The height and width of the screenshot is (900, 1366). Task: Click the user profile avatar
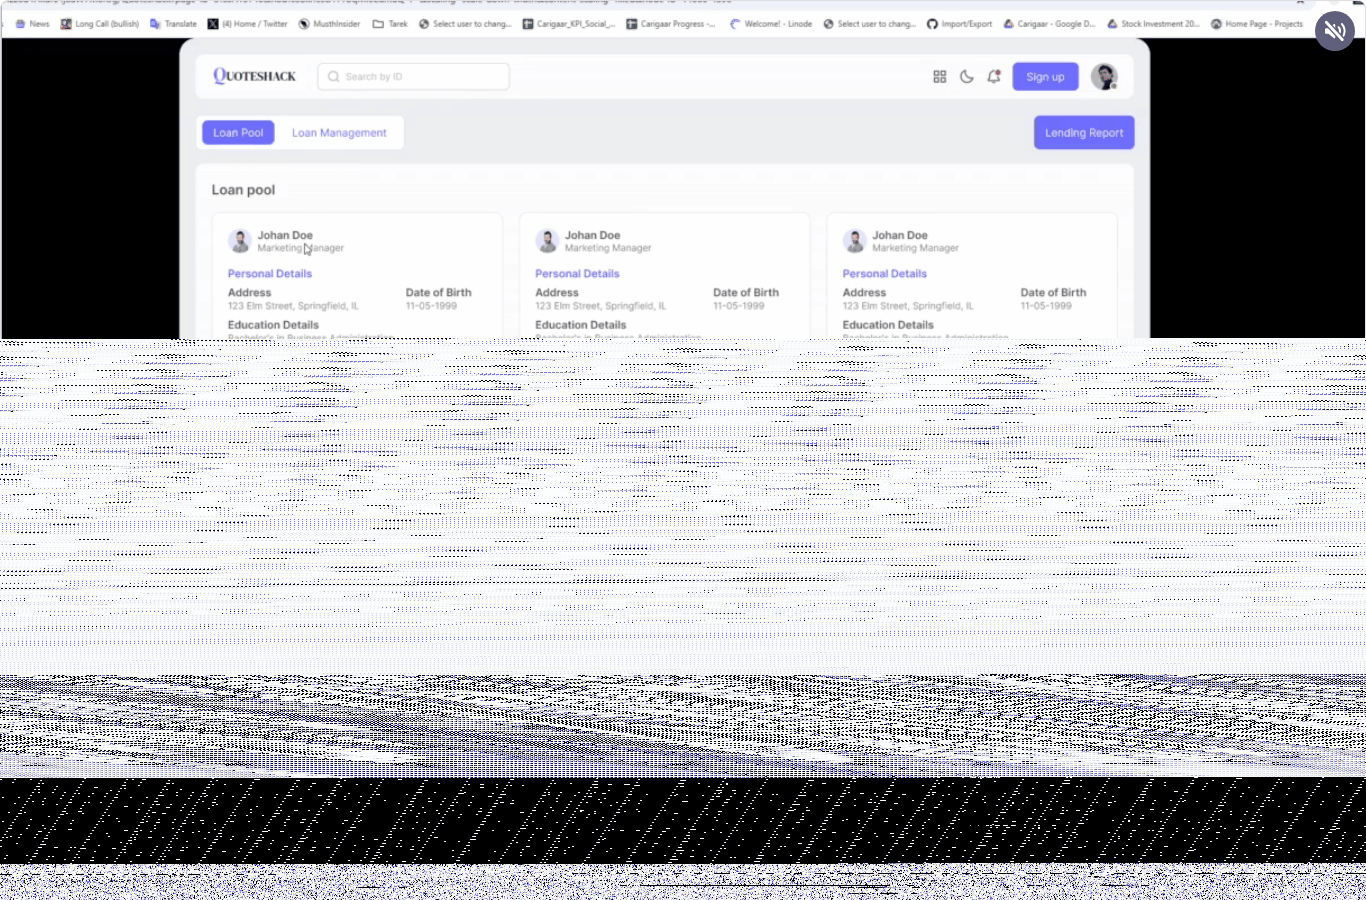[x=1104, y=77]
